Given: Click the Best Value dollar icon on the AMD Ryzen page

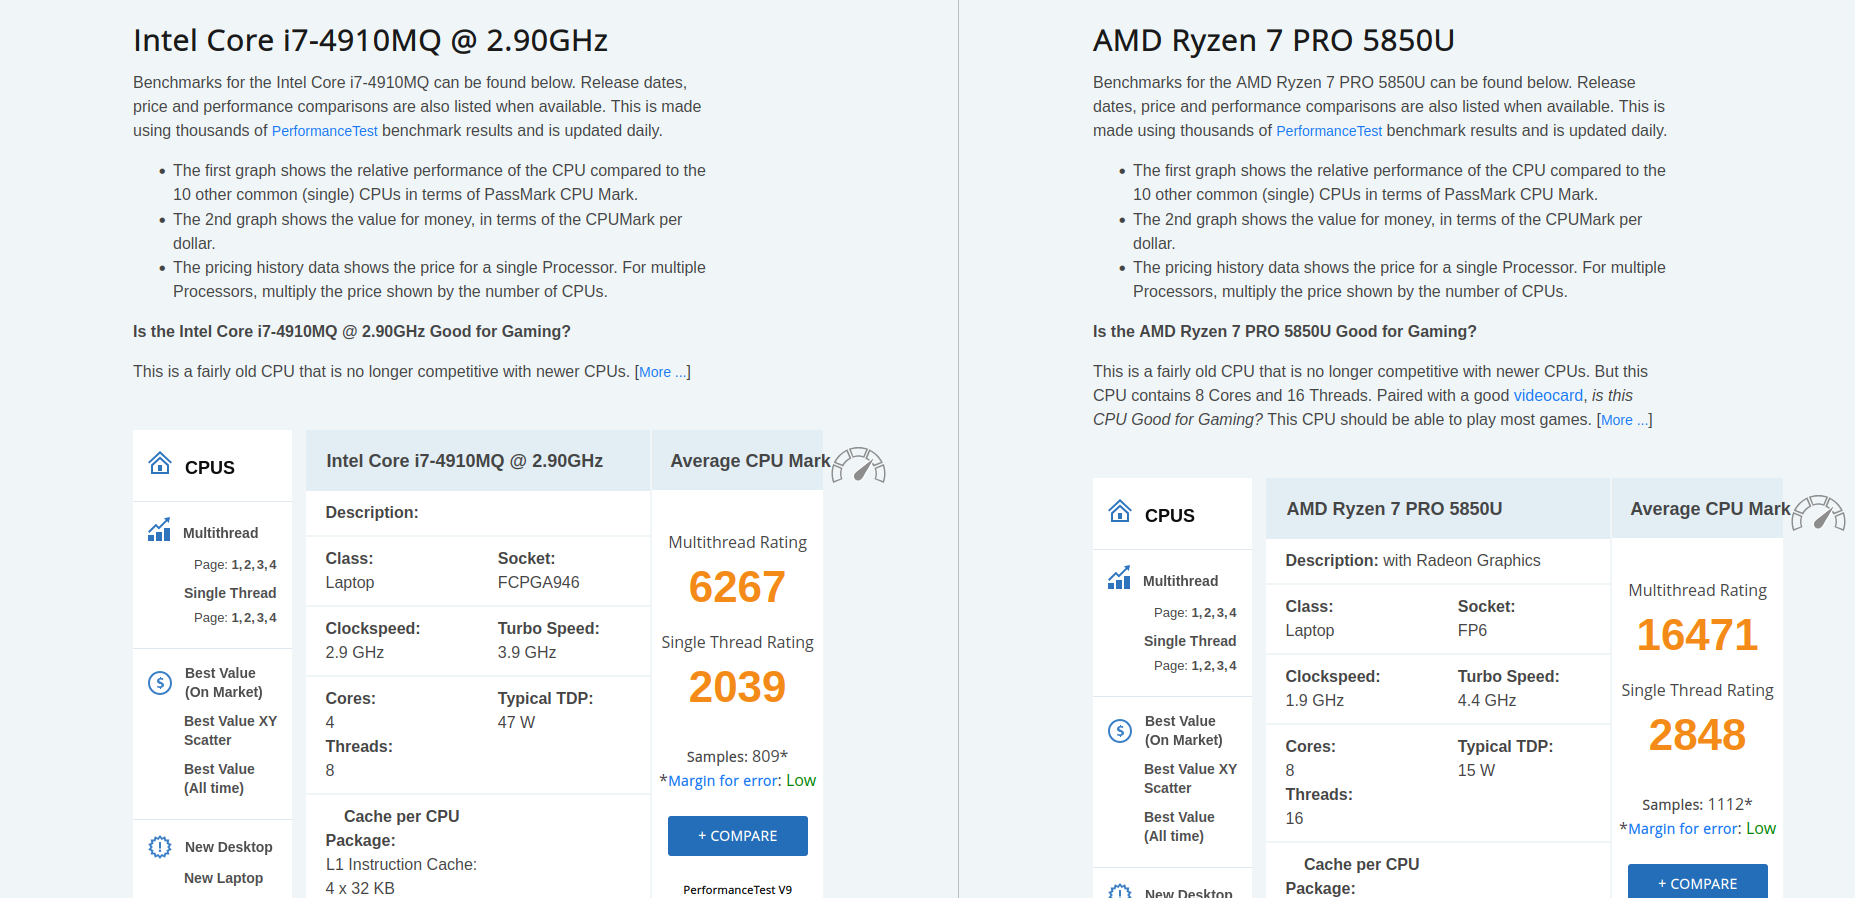Looking at the screenshot, I should 1120,730.
